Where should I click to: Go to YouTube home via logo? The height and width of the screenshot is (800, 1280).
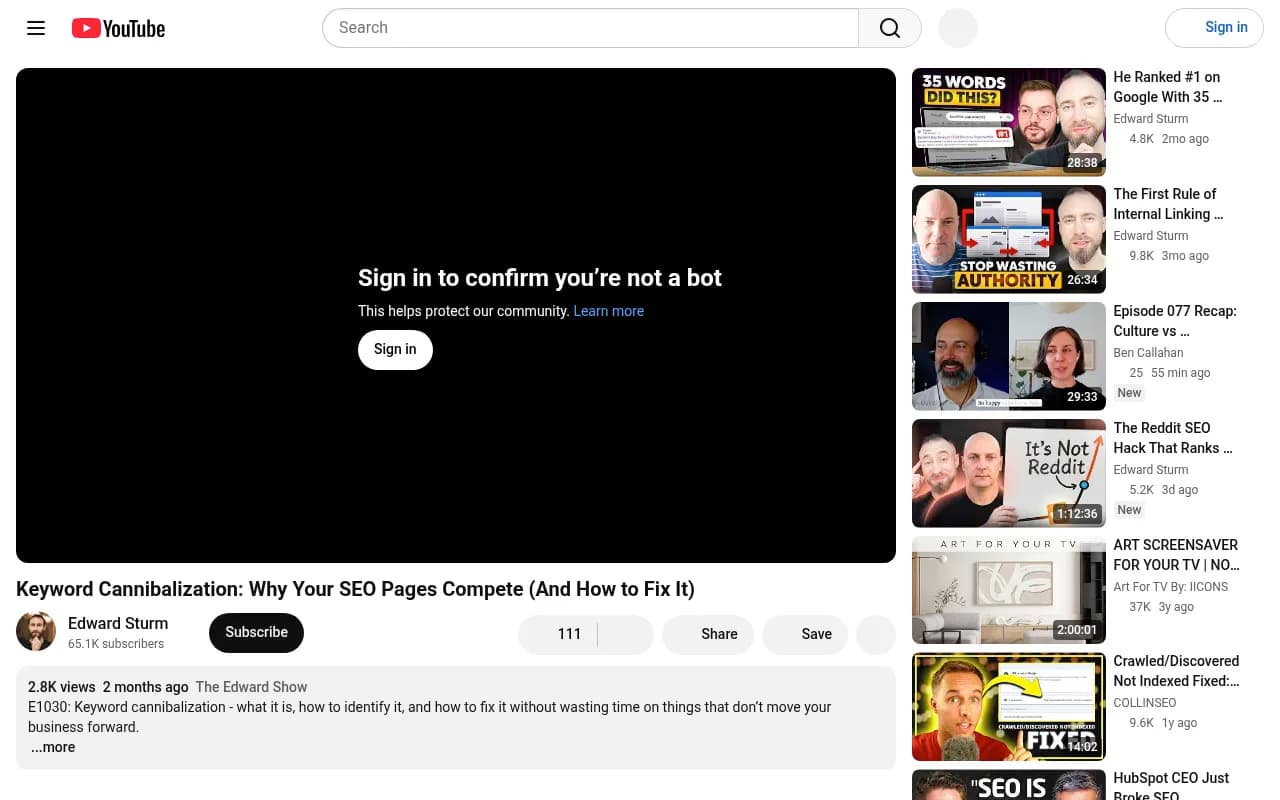coord(118,28)
